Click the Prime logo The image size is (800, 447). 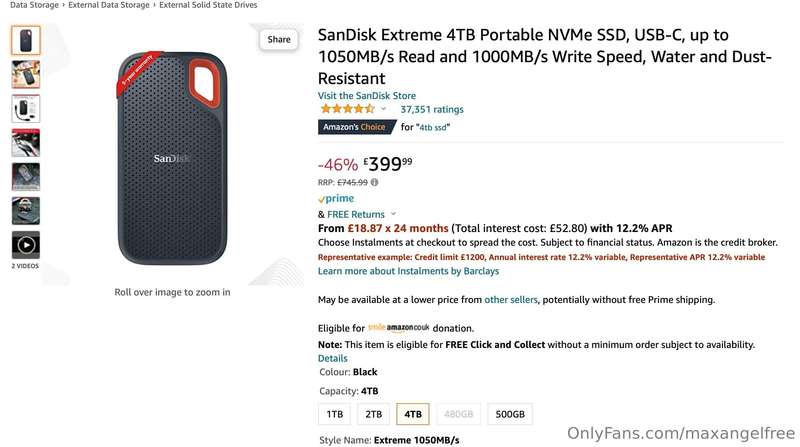point(336,198)
